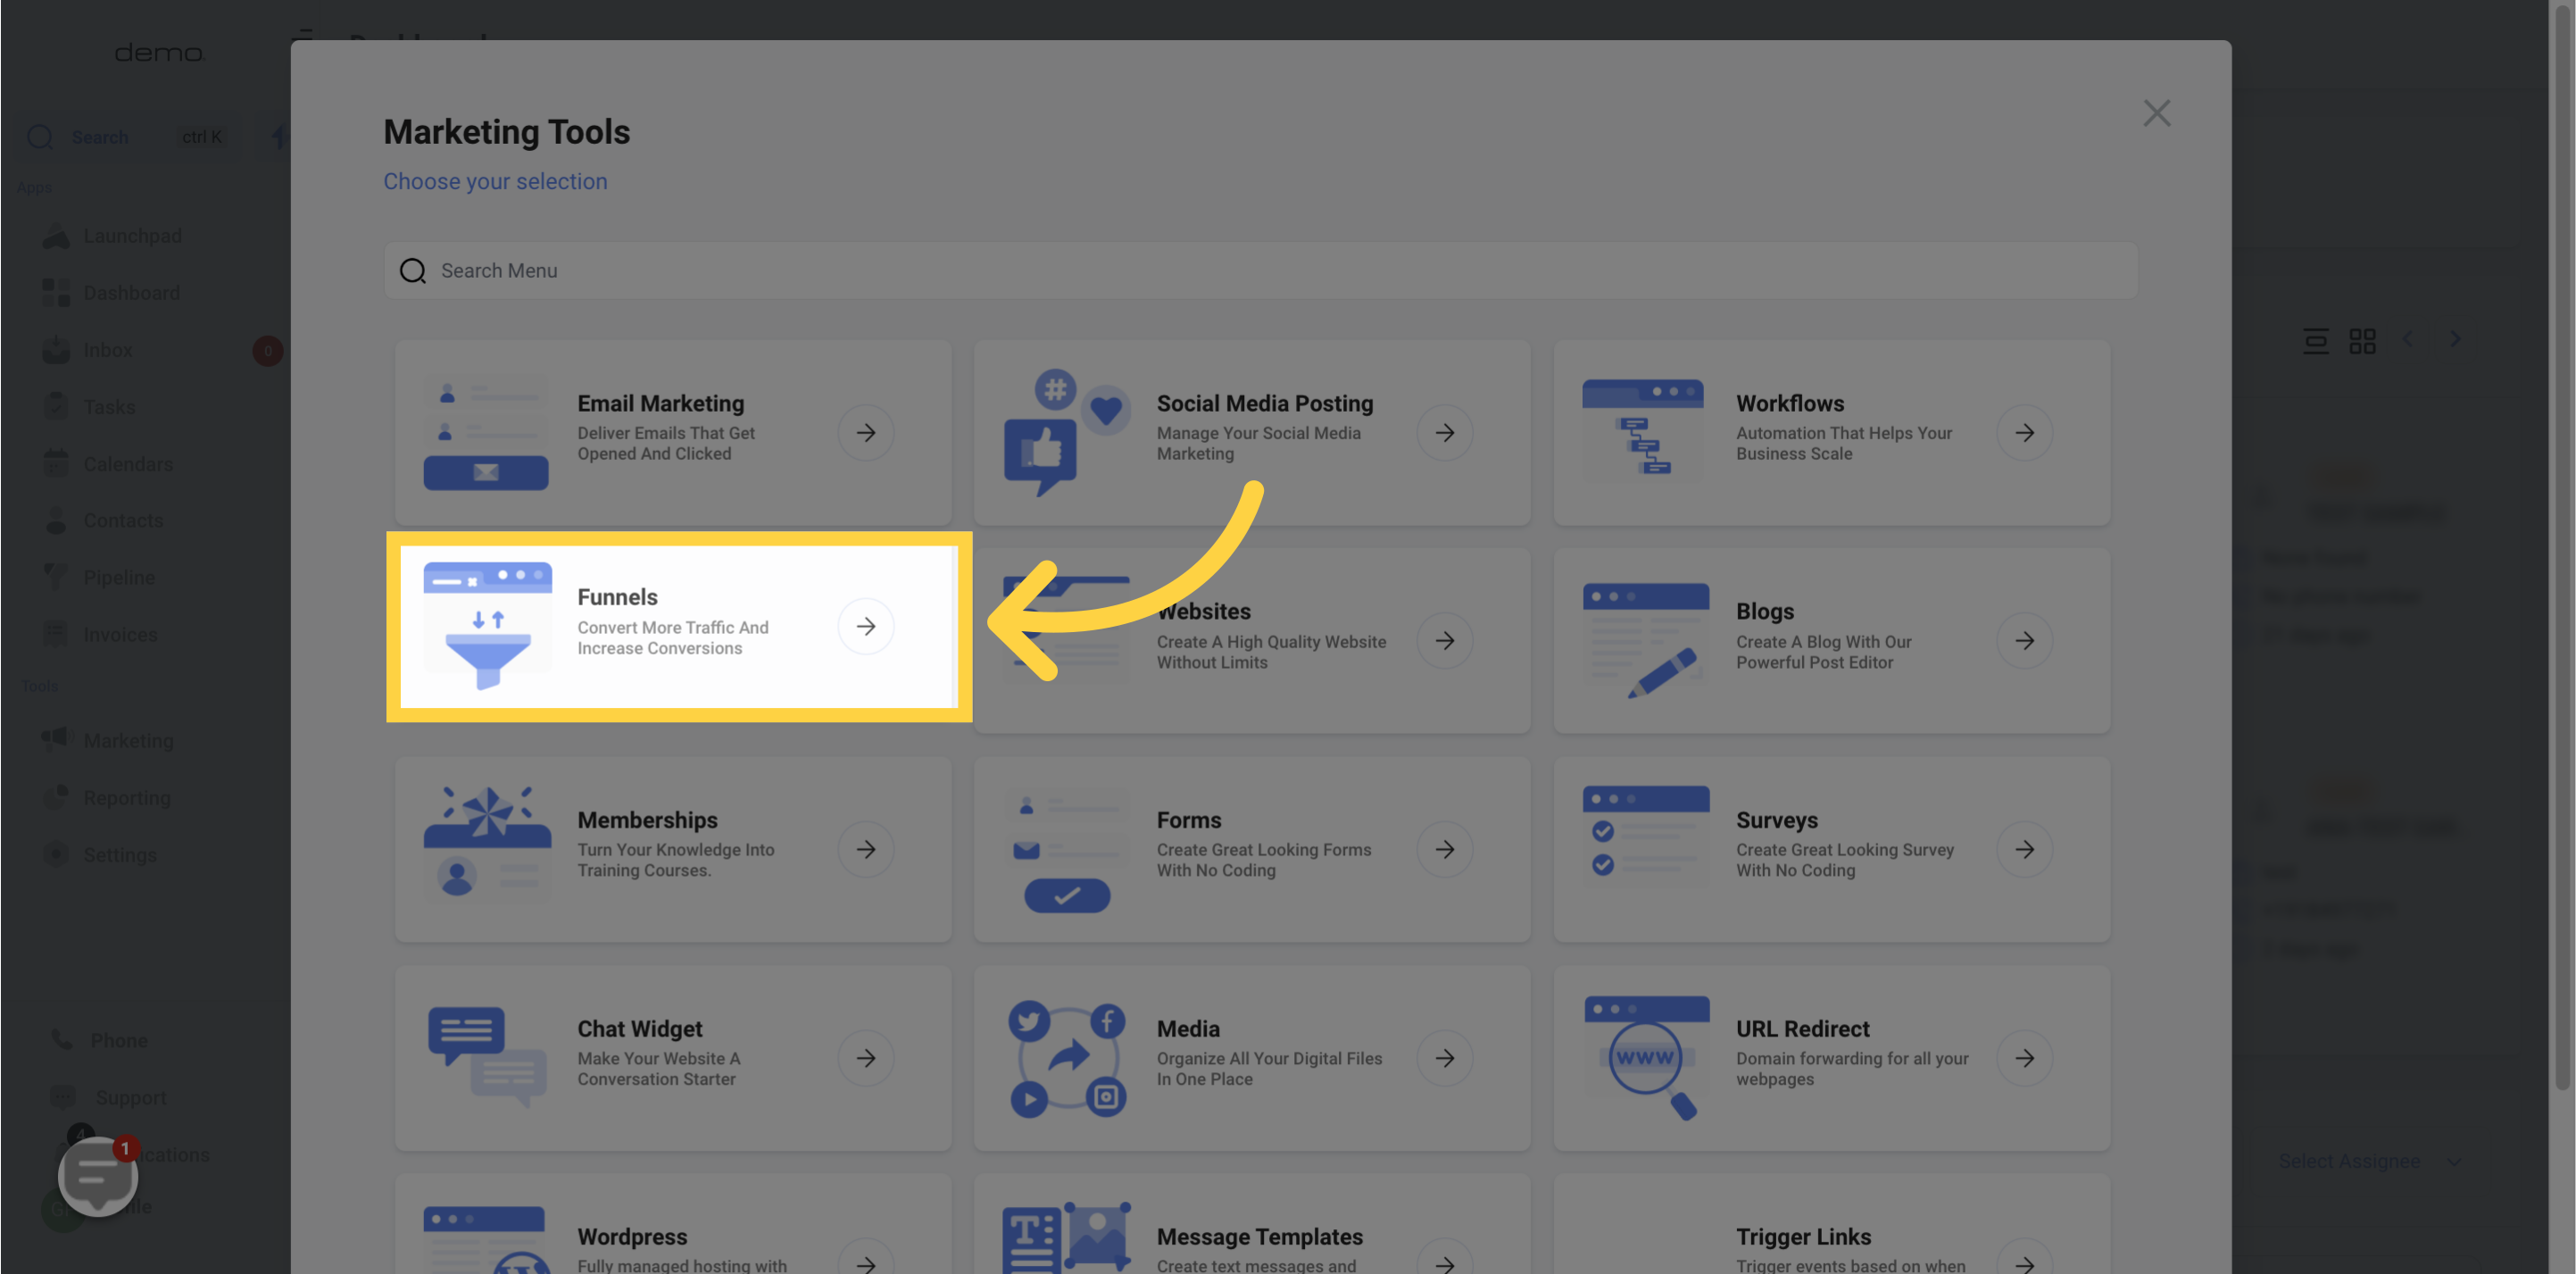Click the Funnels arrow button
This screenshot has width=2576, height=1274.
[x=865, y=627]
